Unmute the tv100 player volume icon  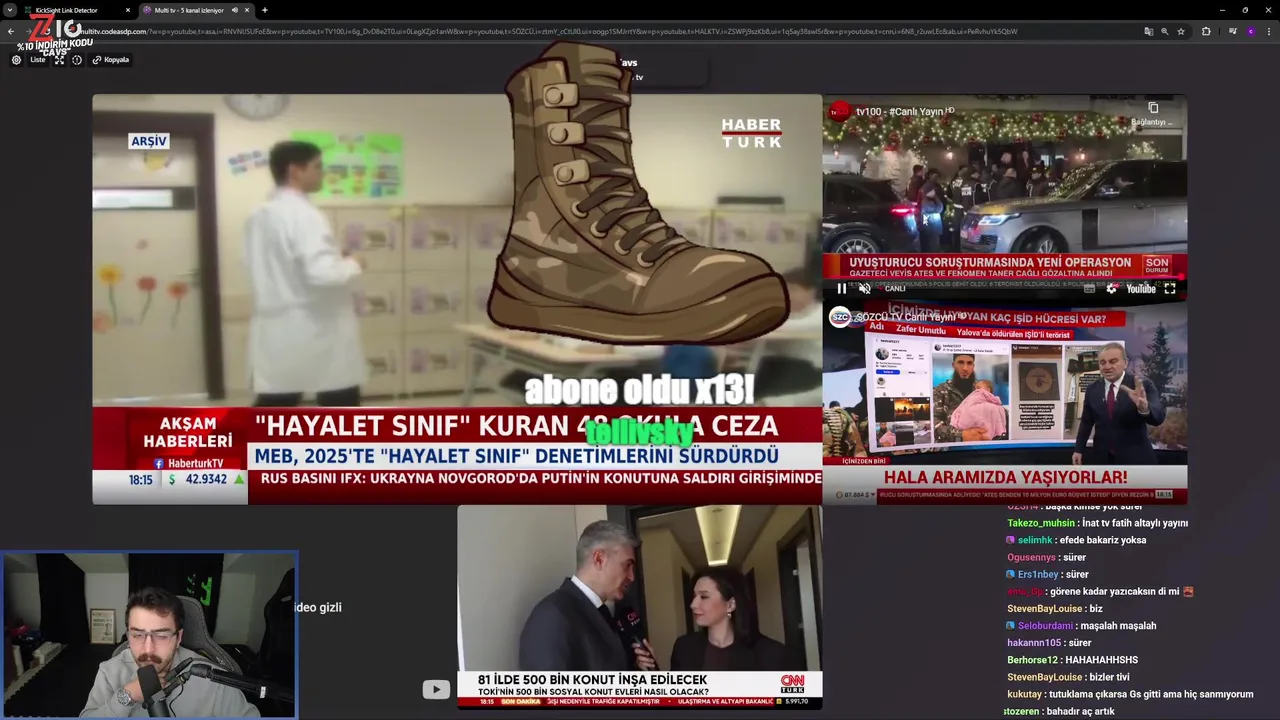[x=865, y=288]
